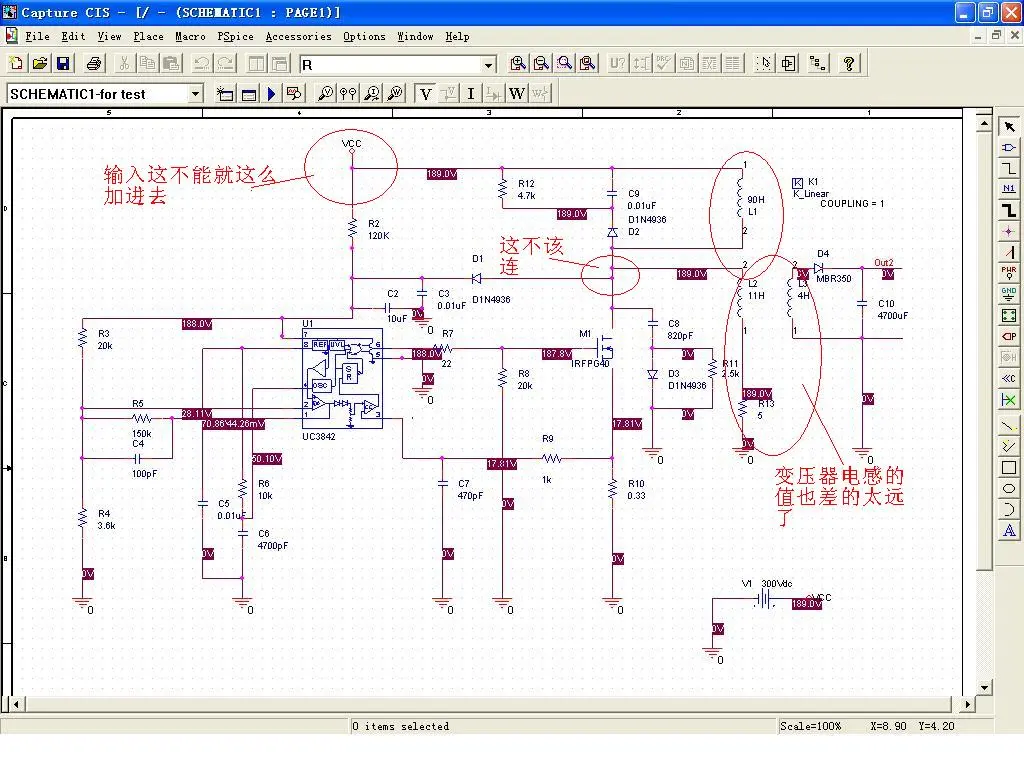Open the Place menu
The image size is (1024, 768).
tap(148, 37)
